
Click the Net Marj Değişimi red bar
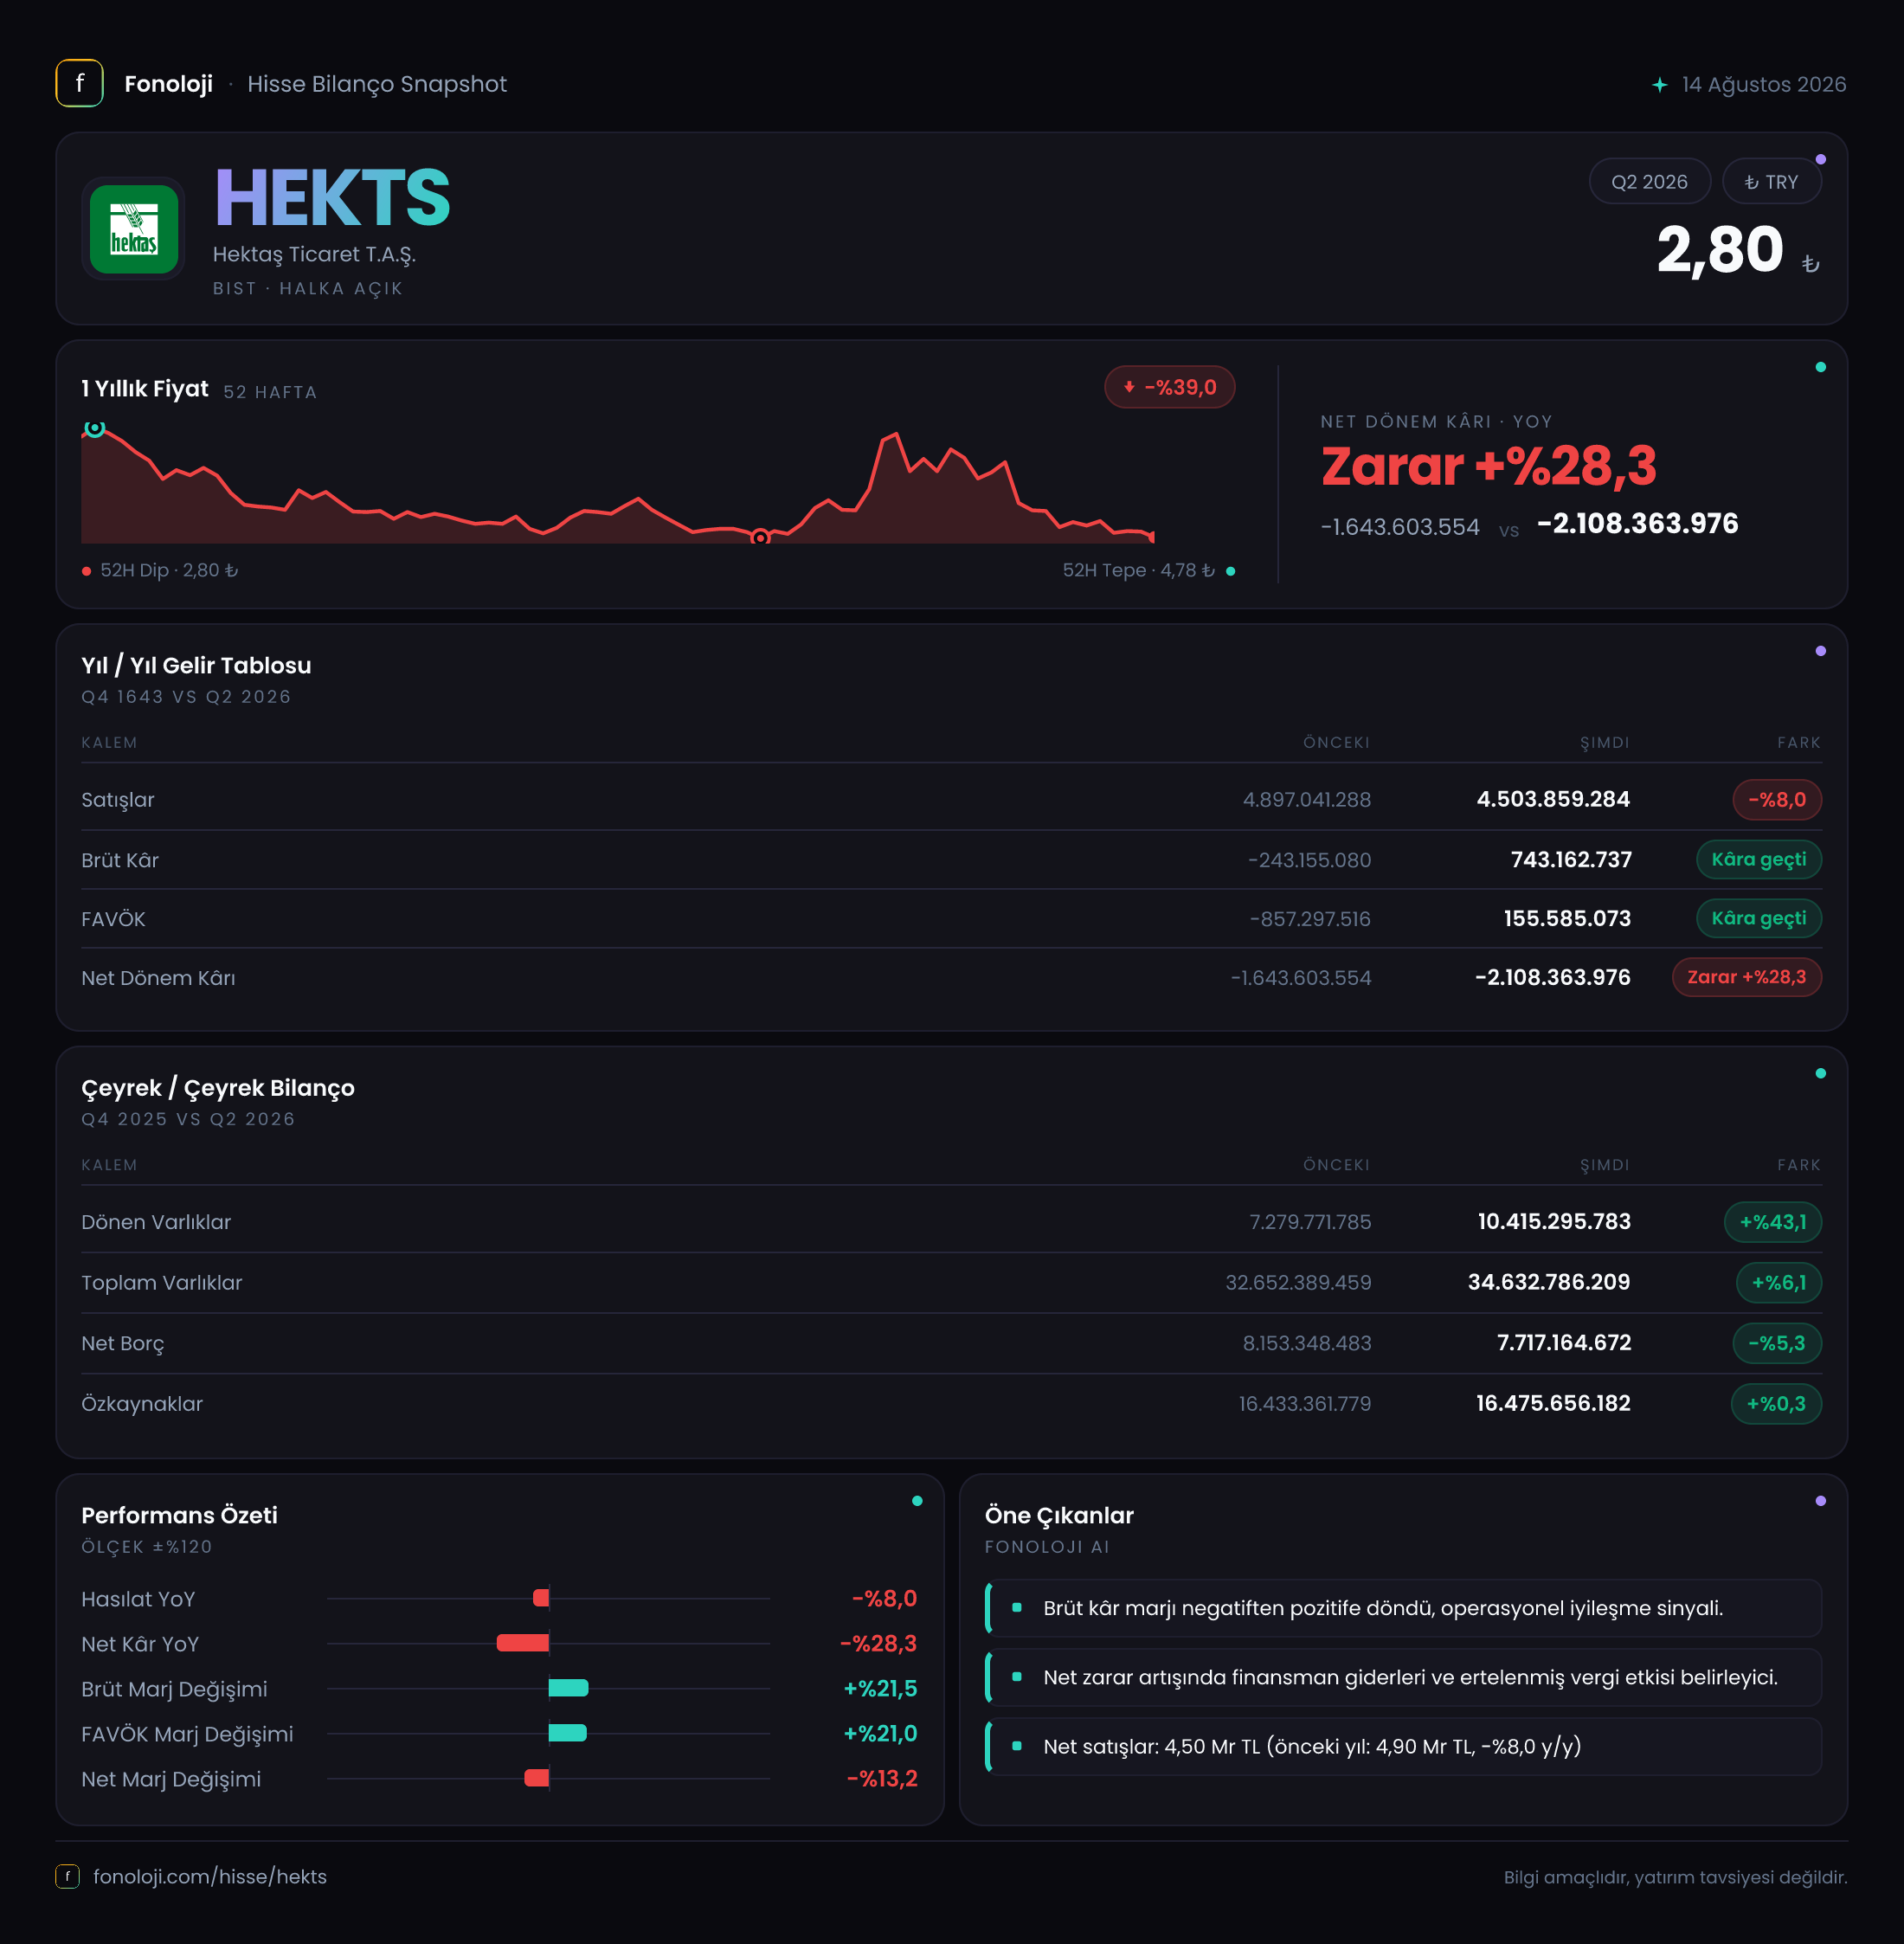(x=536, y=1778)
